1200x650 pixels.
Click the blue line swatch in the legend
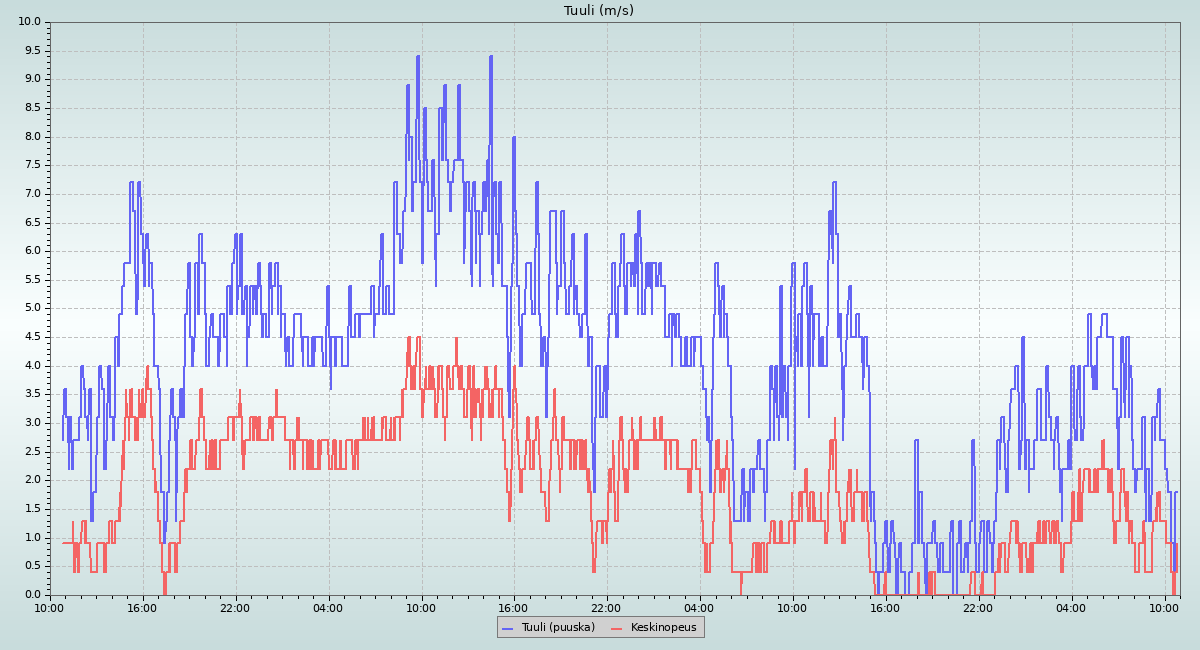(508, 627)
